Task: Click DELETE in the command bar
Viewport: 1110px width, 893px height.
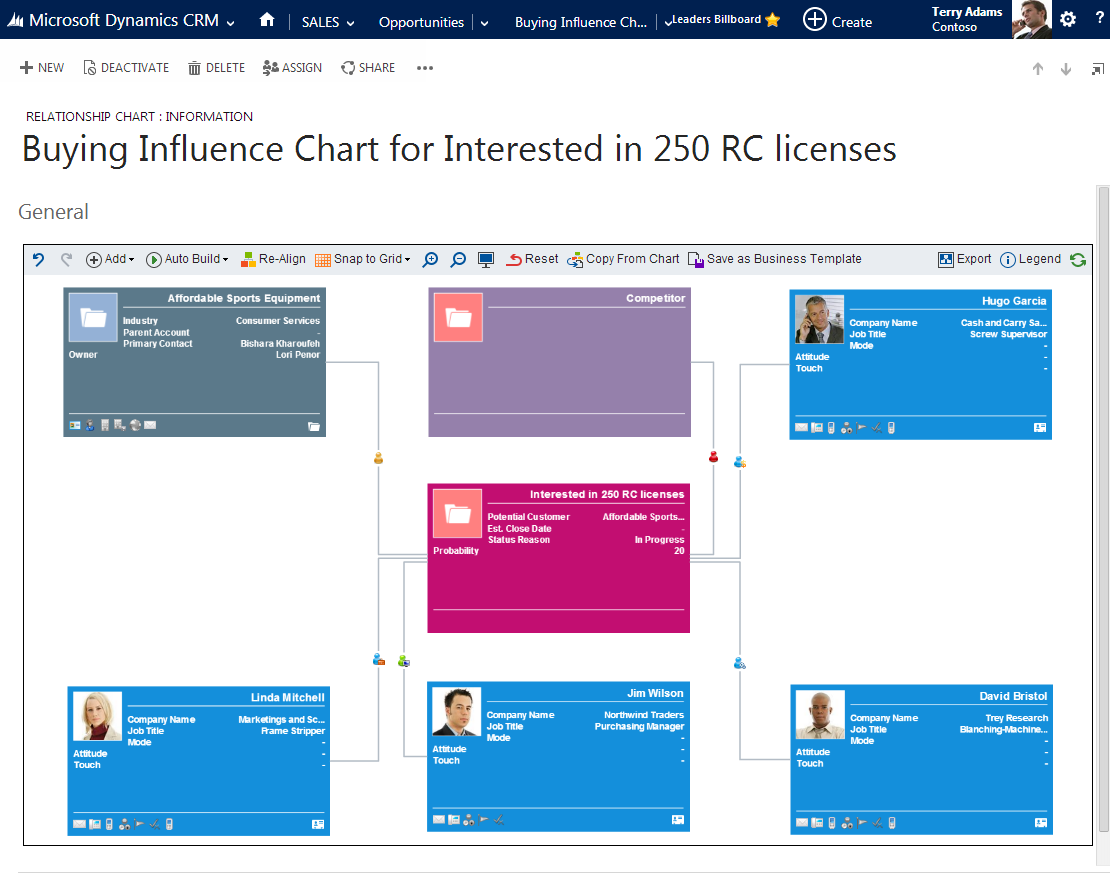Action: [x=217, y=68]
